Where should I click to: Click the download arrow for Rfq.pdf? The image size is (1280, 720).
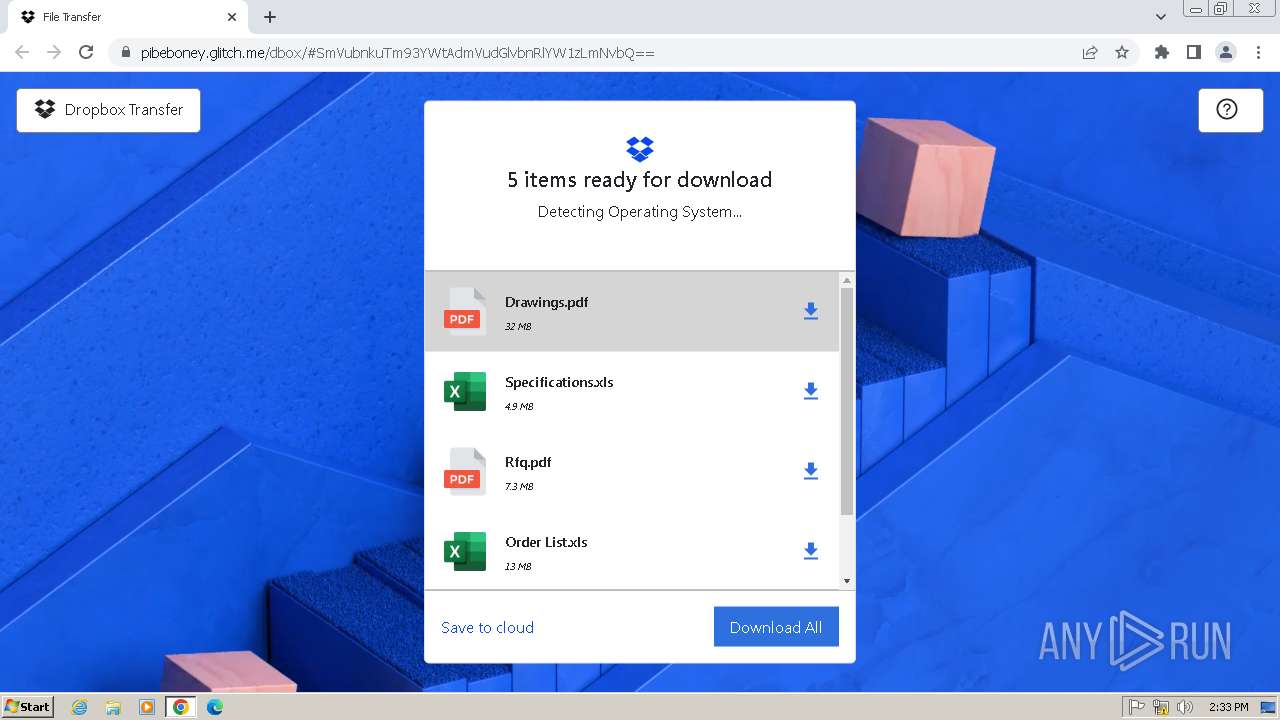tap(811, 471)
